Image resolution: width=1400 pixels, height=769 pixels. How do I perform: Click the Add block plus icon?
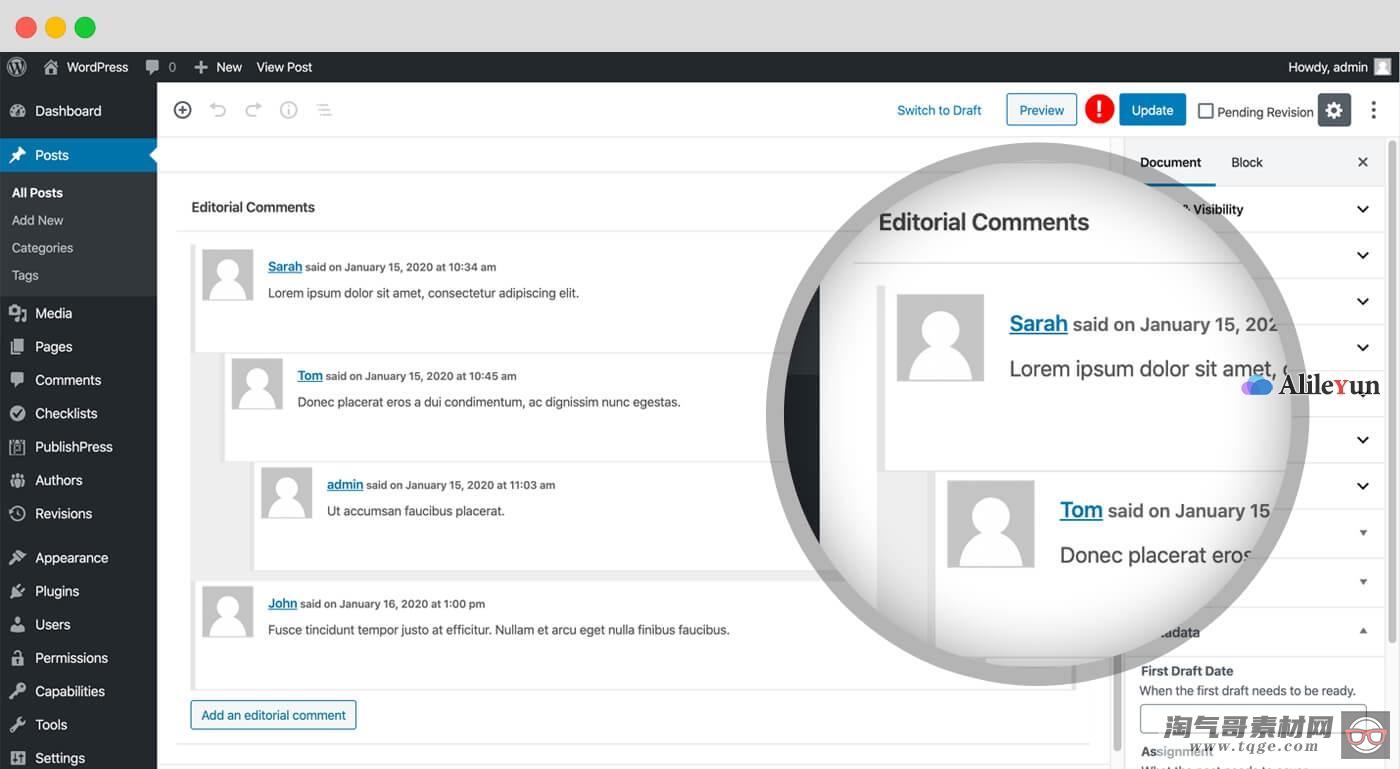pyautogui.click(x=182, y=110)
